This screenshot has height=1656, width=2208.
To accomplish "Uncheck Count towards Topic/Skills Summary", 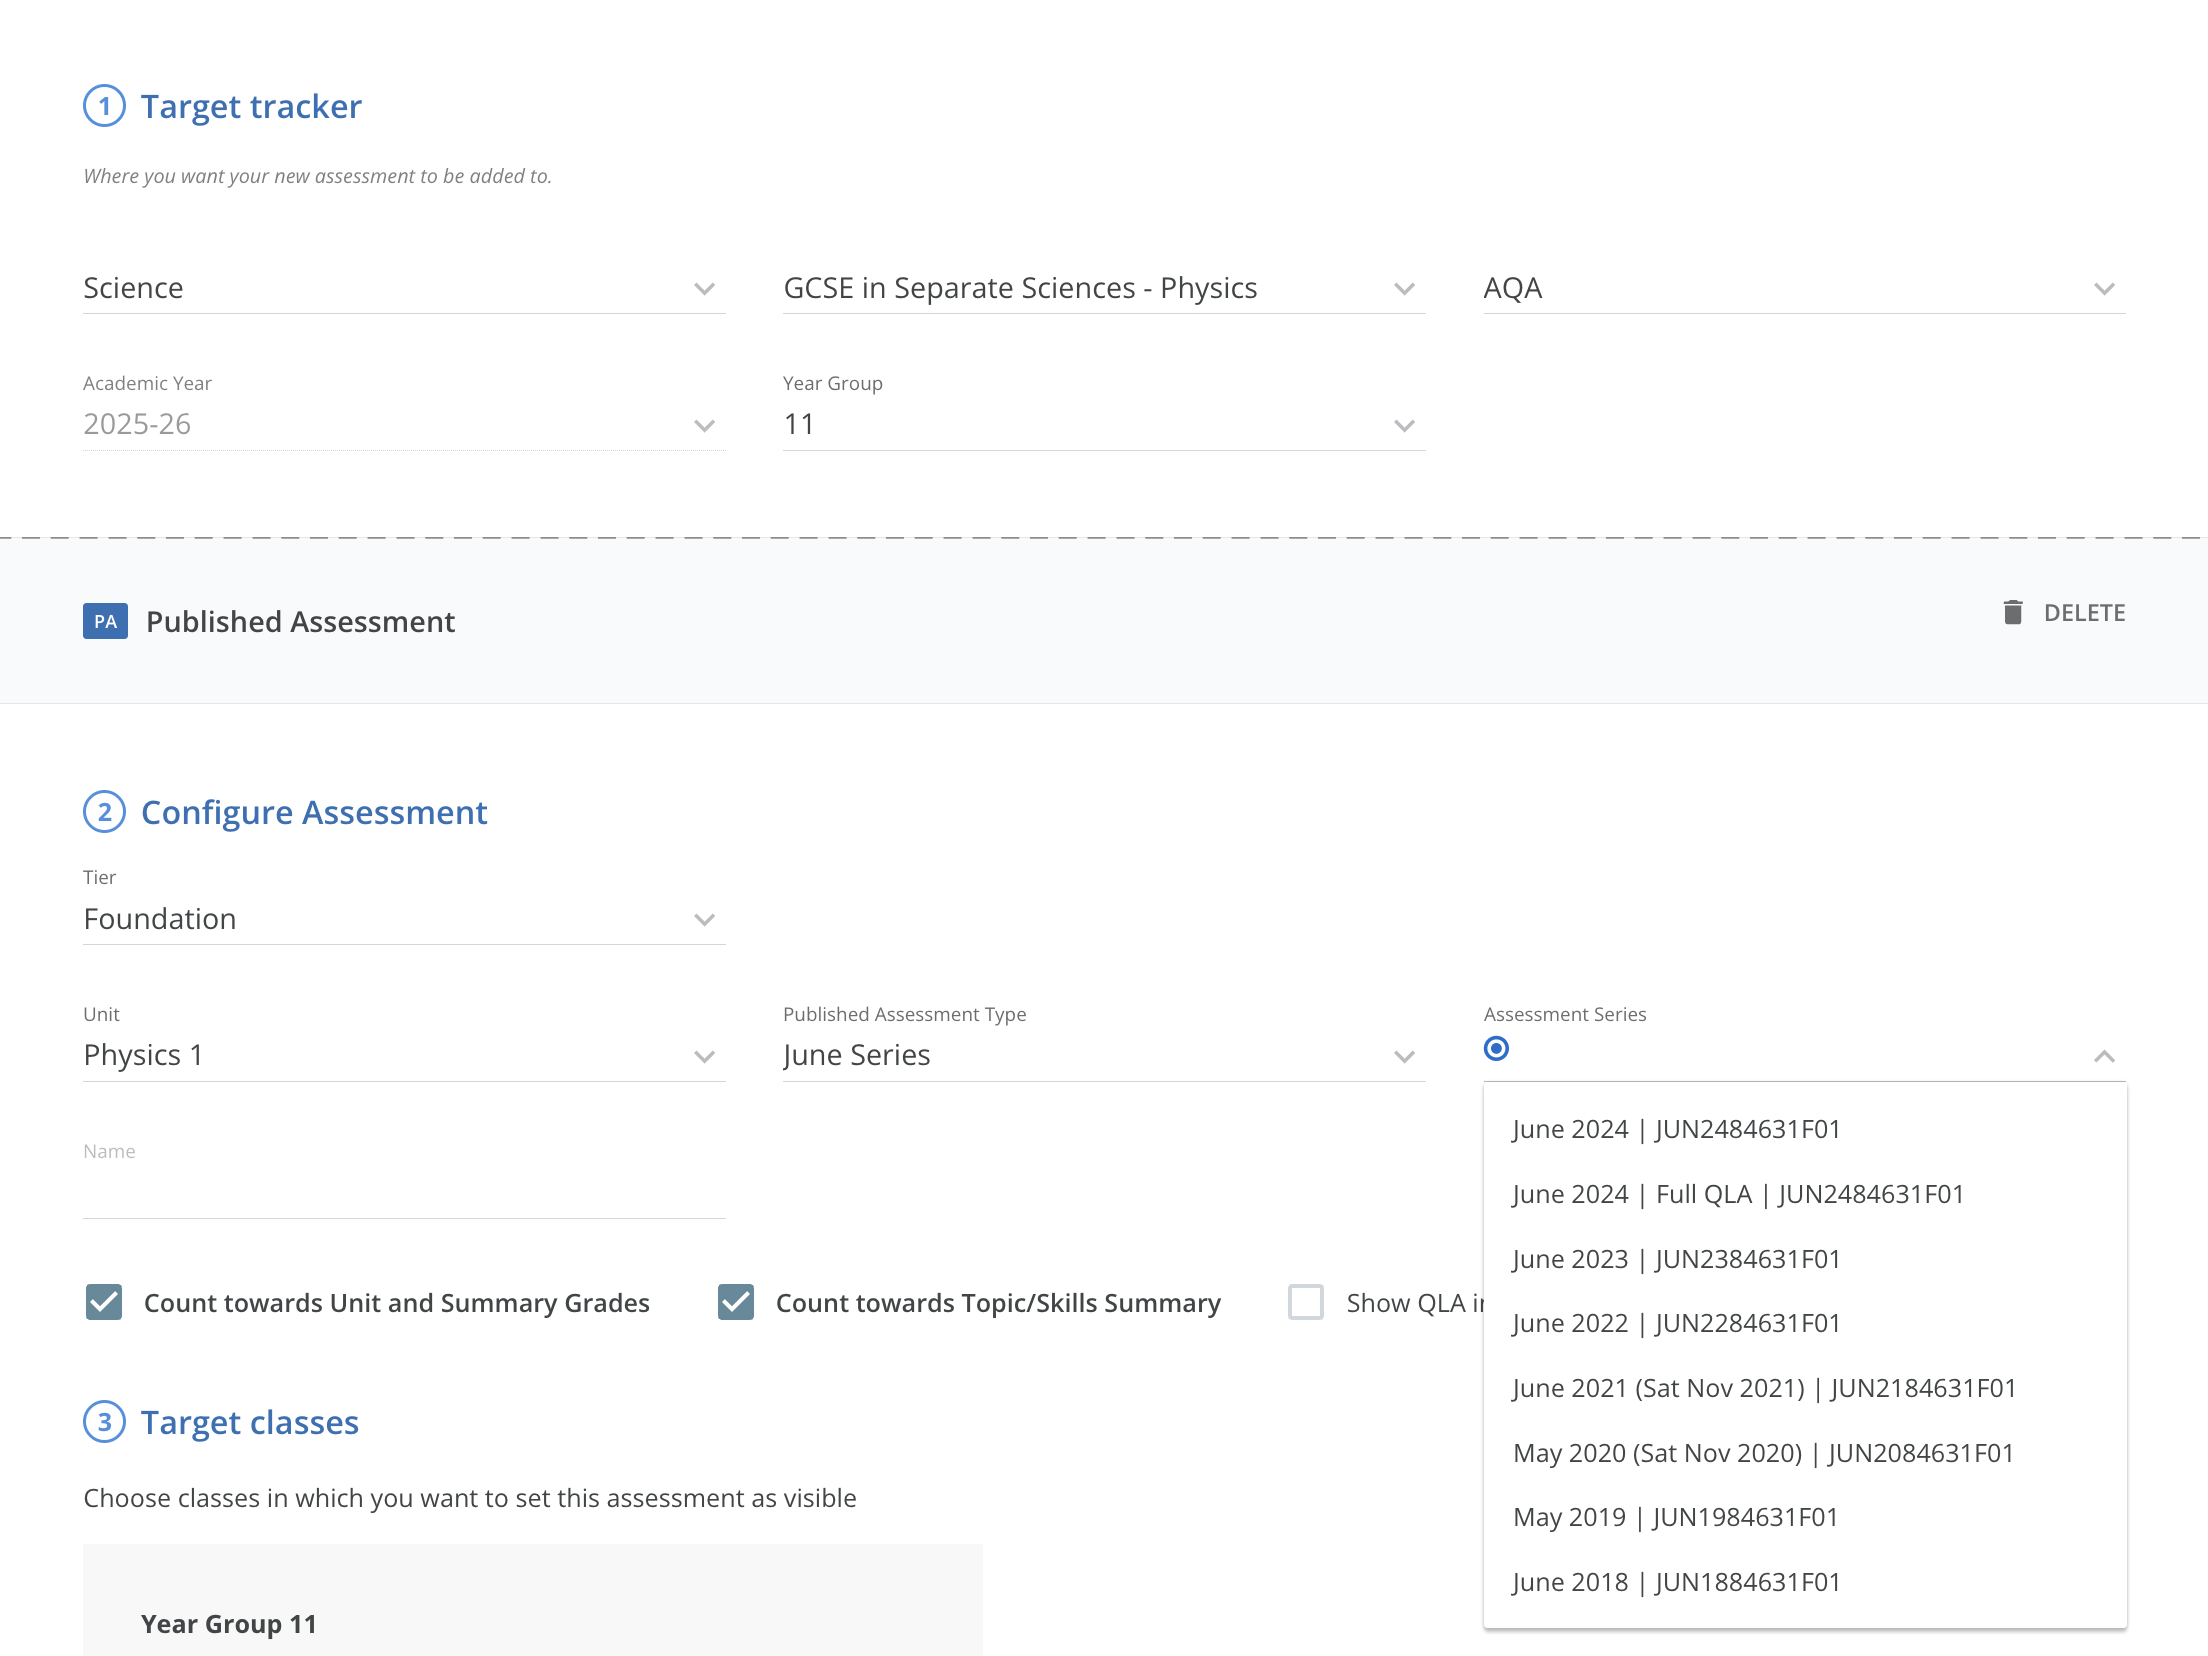I will (736, 1302).
